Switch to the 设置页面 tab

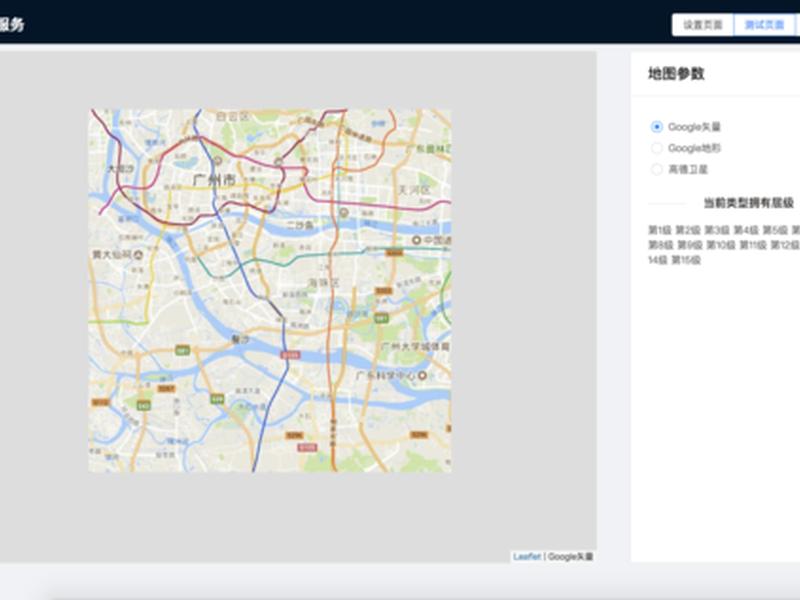coord(703,25)
